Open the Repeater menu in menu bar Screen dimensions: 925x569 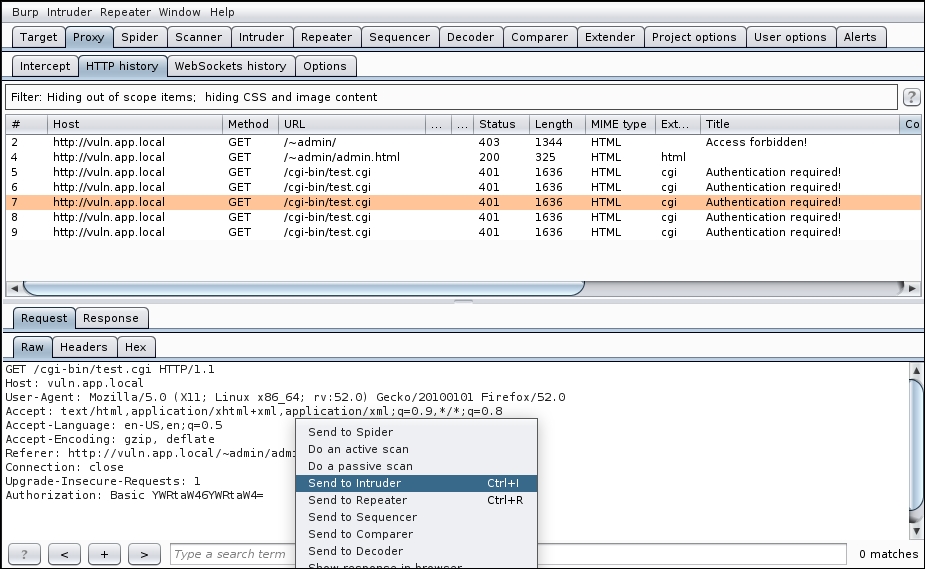125,12
